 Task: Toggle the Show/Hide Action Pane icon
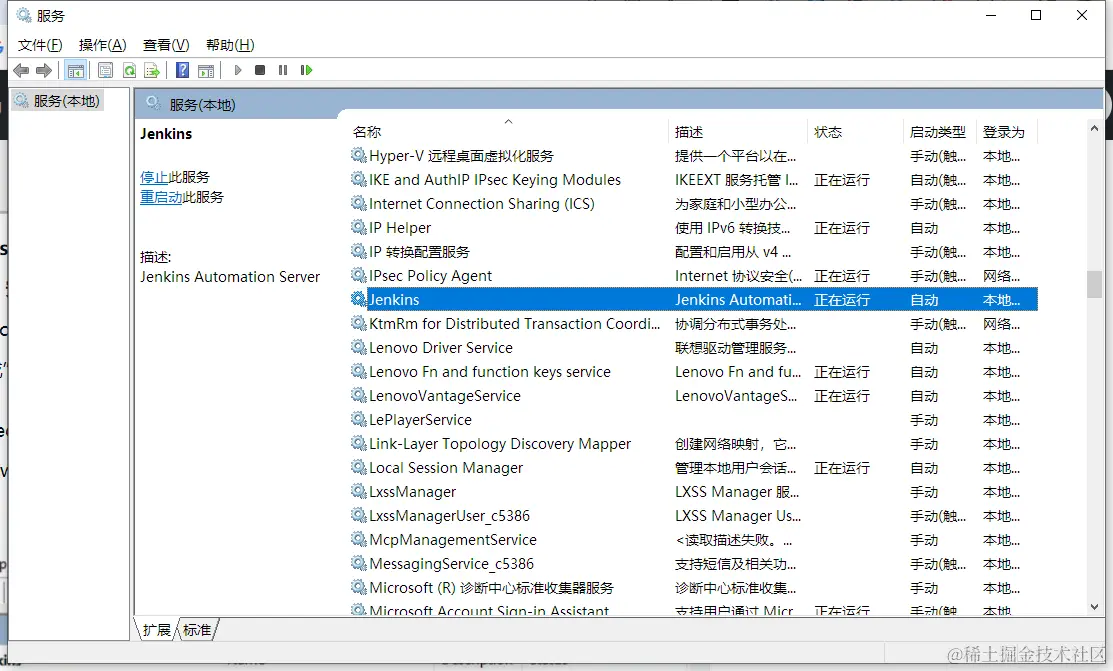(x=206, y=70)
